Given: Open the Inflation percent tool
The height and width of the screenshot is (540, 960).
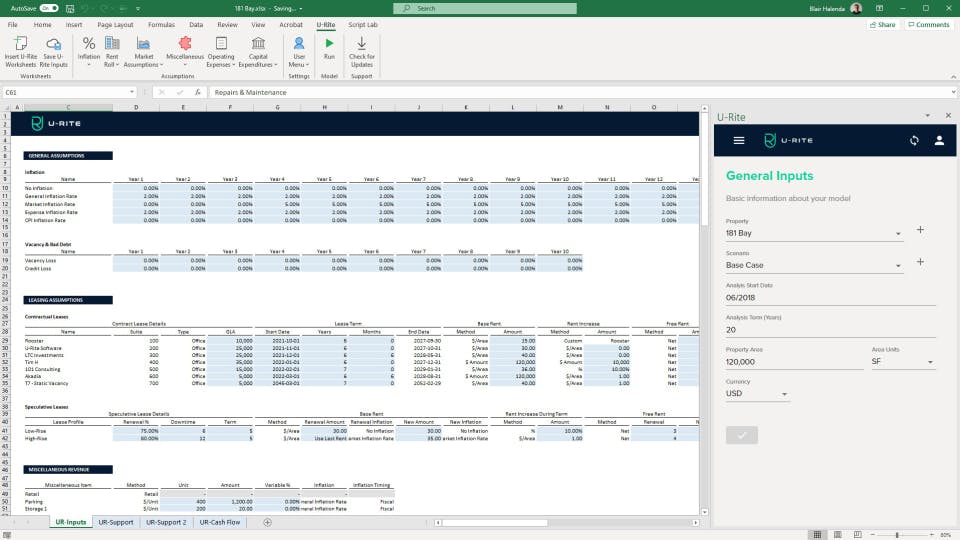Looking at the screenshot, I should 89,44.
